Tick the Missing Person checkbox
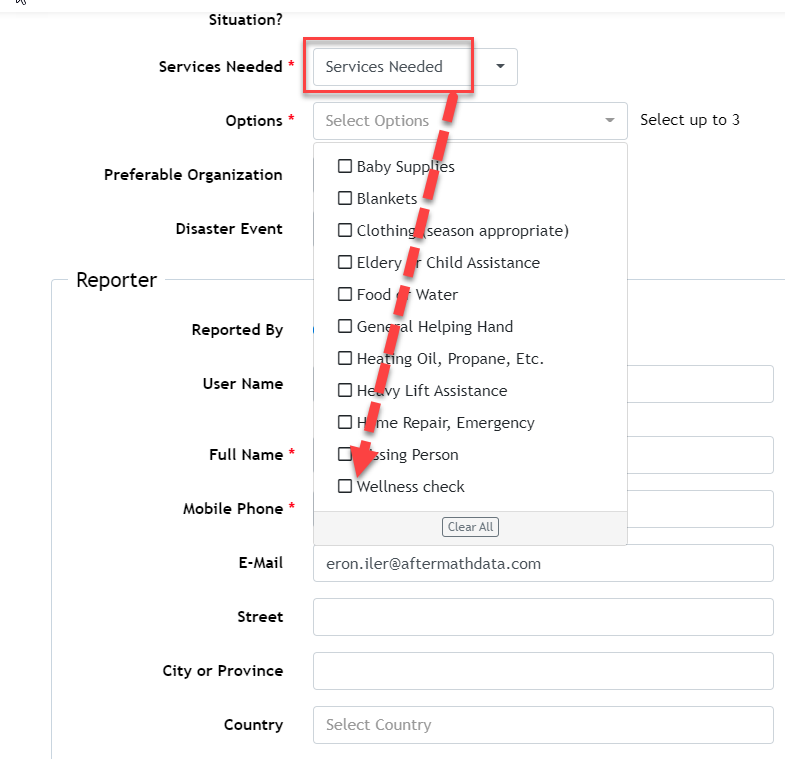This screenshot has width=785, height=759. [345, 454]
